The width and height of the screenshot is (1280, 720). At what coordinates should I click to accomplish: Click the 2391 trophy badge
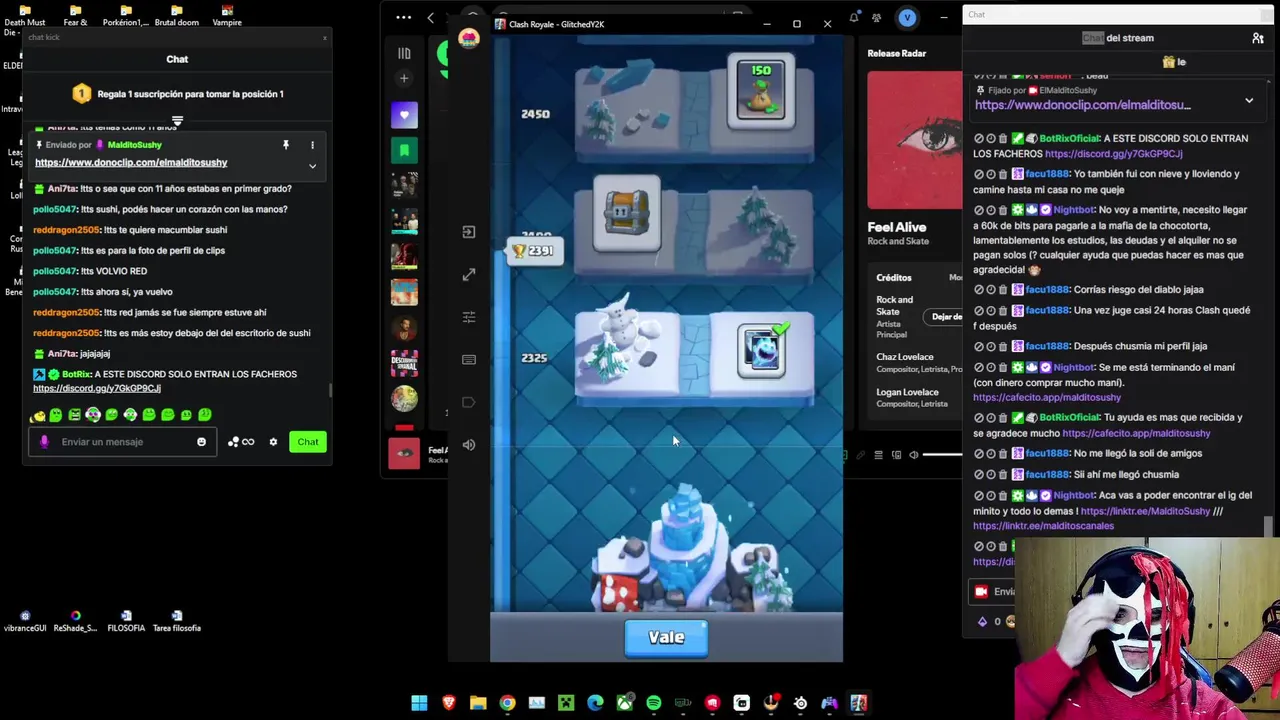535,251
